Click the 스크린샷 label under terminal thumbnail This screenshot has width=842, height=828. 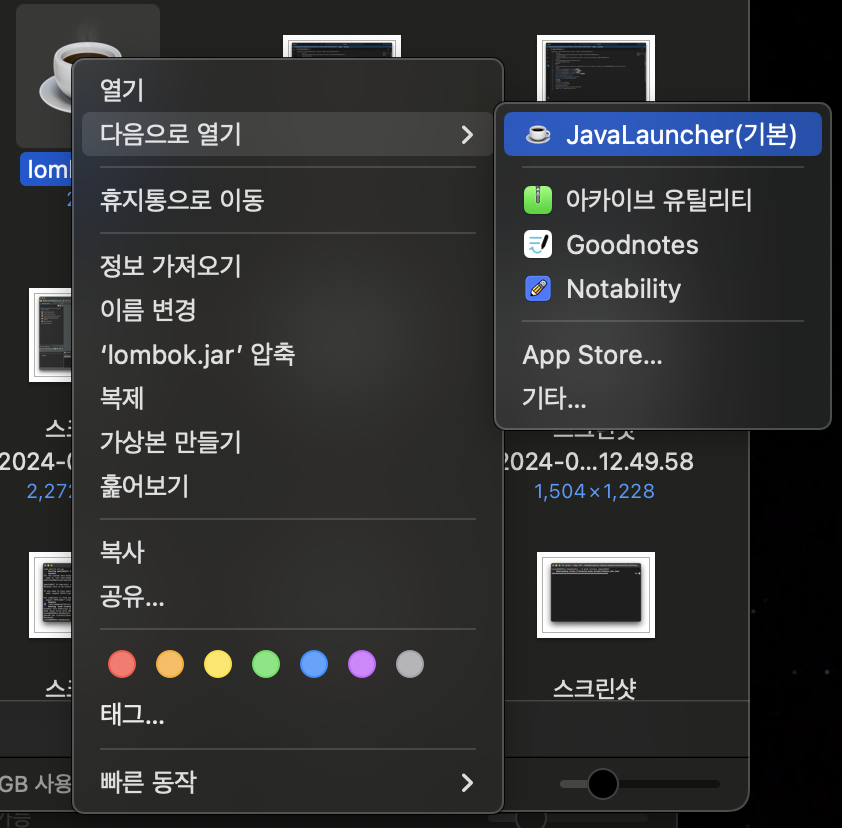point(595,688)
